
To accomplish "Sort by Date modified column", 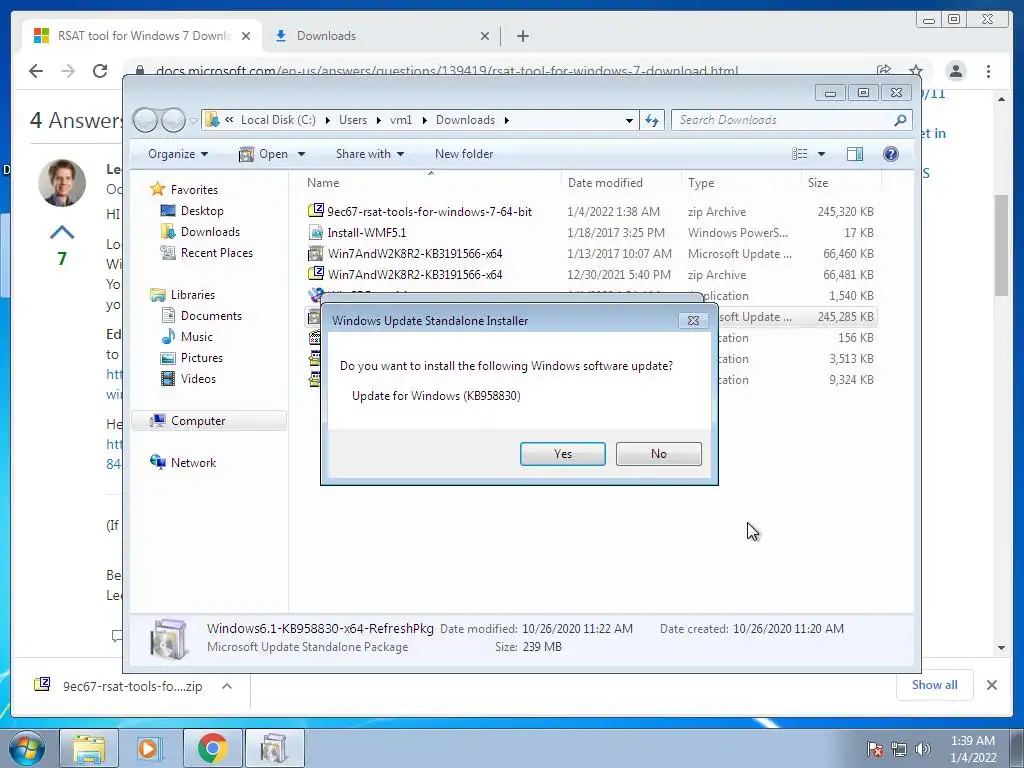I will (620, 183).
